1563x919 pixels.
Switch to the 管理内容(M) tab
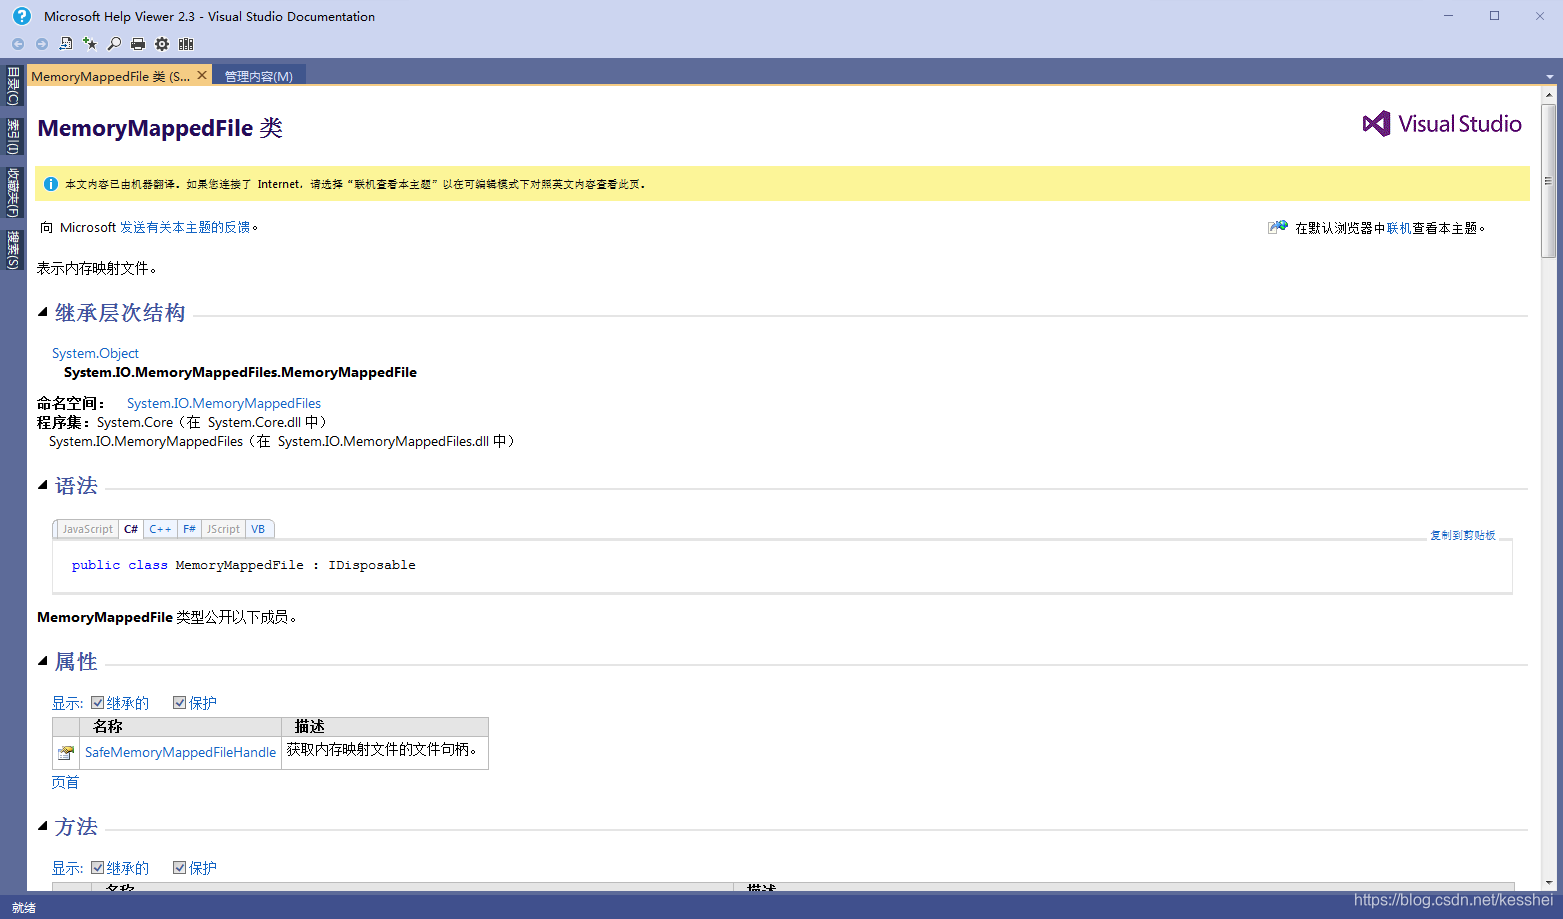[259, 76]
